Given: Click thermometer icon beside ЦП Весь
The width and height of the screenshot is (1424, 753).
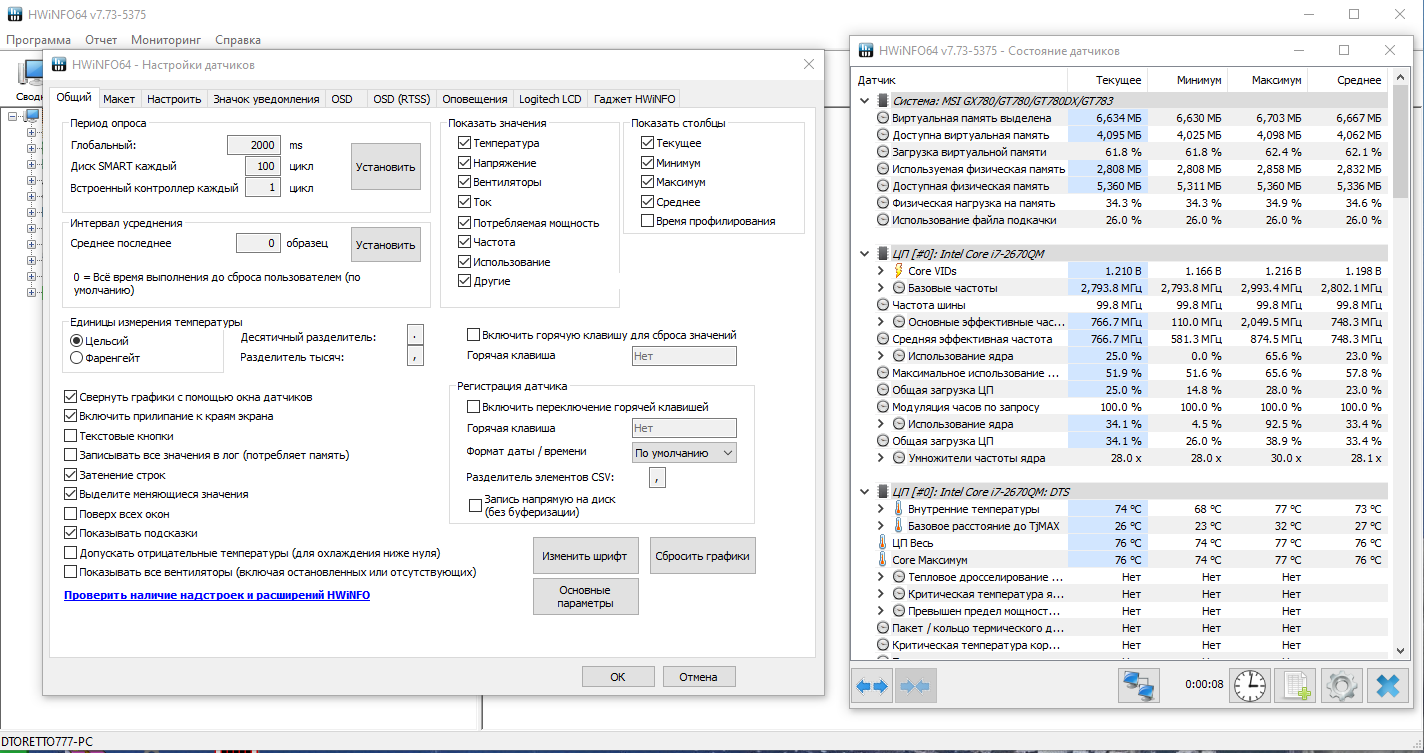Looking at the screenshot, I should coord(882,543).
